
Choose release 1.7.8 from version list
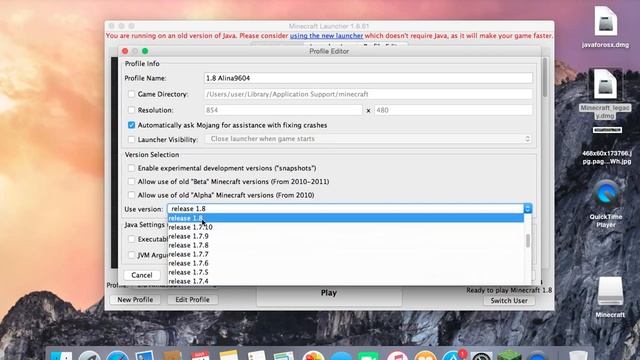[x=346, y=245]
